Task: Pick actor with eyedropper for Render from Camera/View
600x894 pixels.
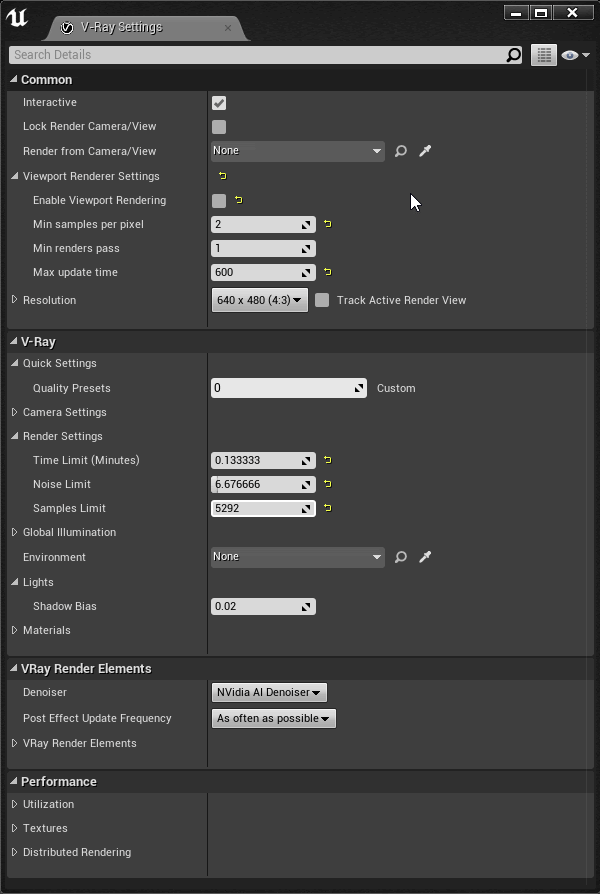Action: (x=425, y=151)
